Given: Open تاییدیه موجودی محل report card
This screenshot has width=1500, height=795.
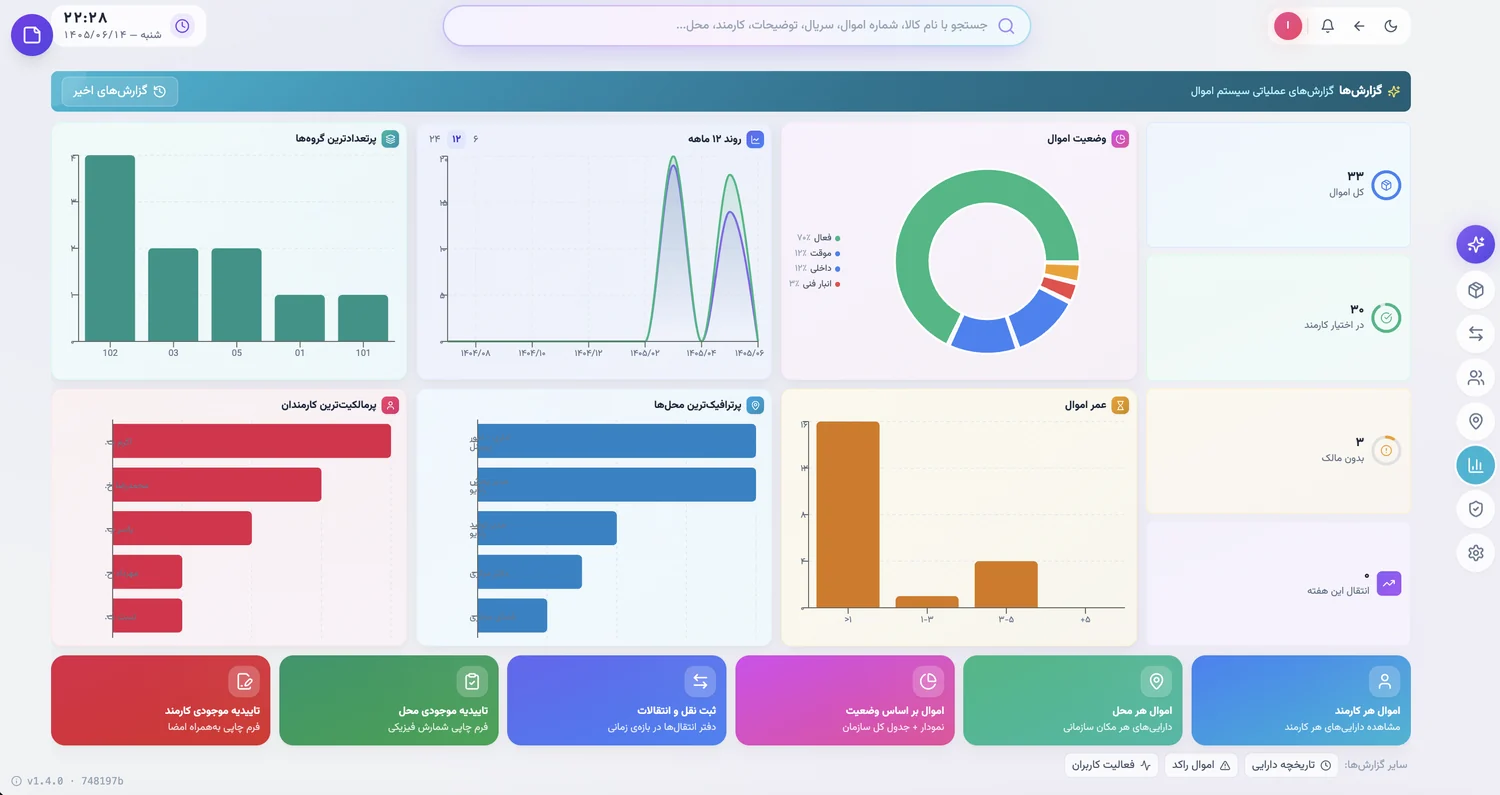Looking at the screenshot, I should (389, 700).
